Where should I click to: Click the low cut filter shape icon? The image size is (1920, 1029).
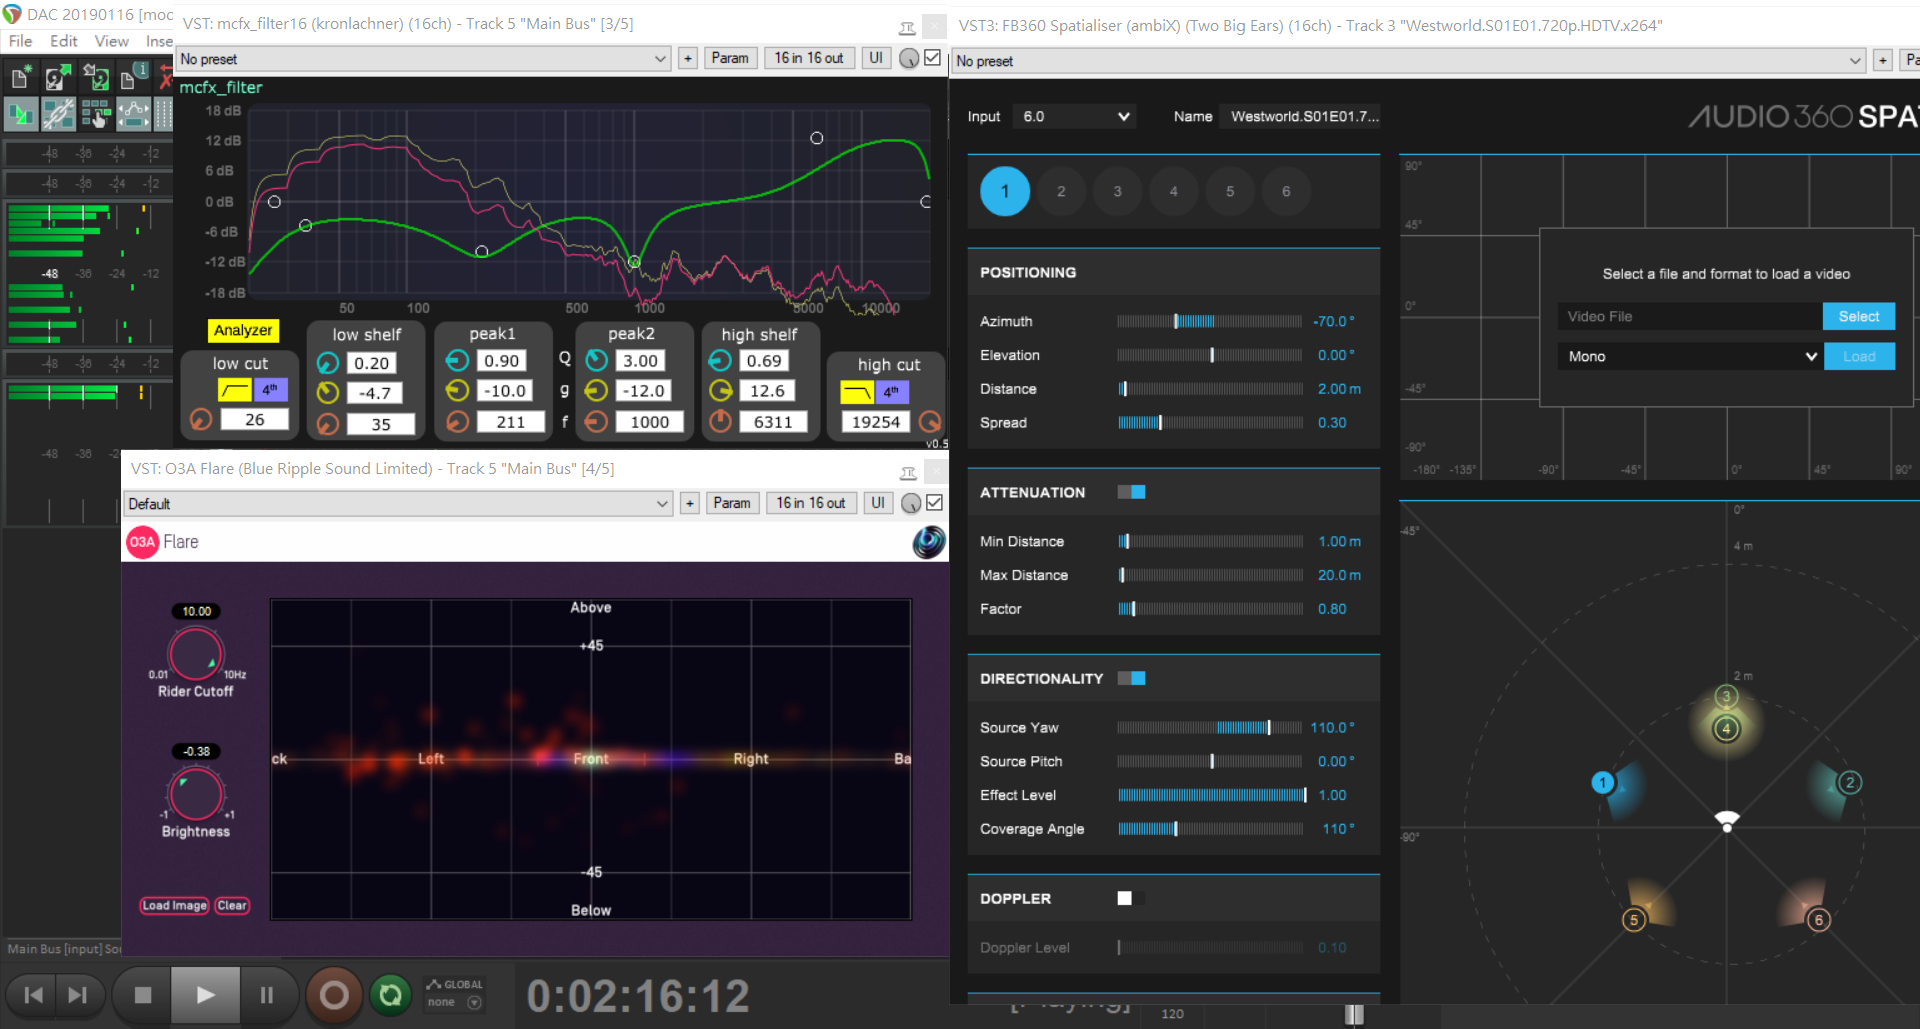coord(234,390)
